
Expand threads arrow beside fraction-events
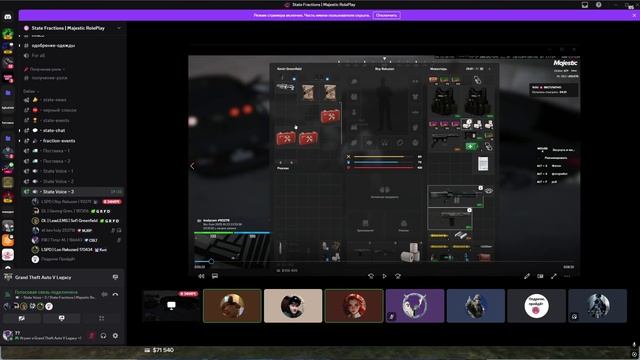(19, 141)
